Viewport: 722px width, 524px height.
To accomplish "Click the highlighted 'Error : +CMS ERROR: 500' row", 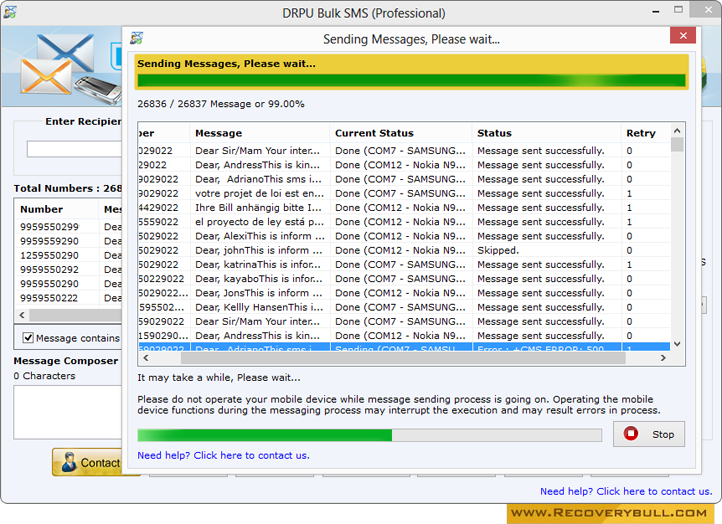I will [x=404, y=347].
